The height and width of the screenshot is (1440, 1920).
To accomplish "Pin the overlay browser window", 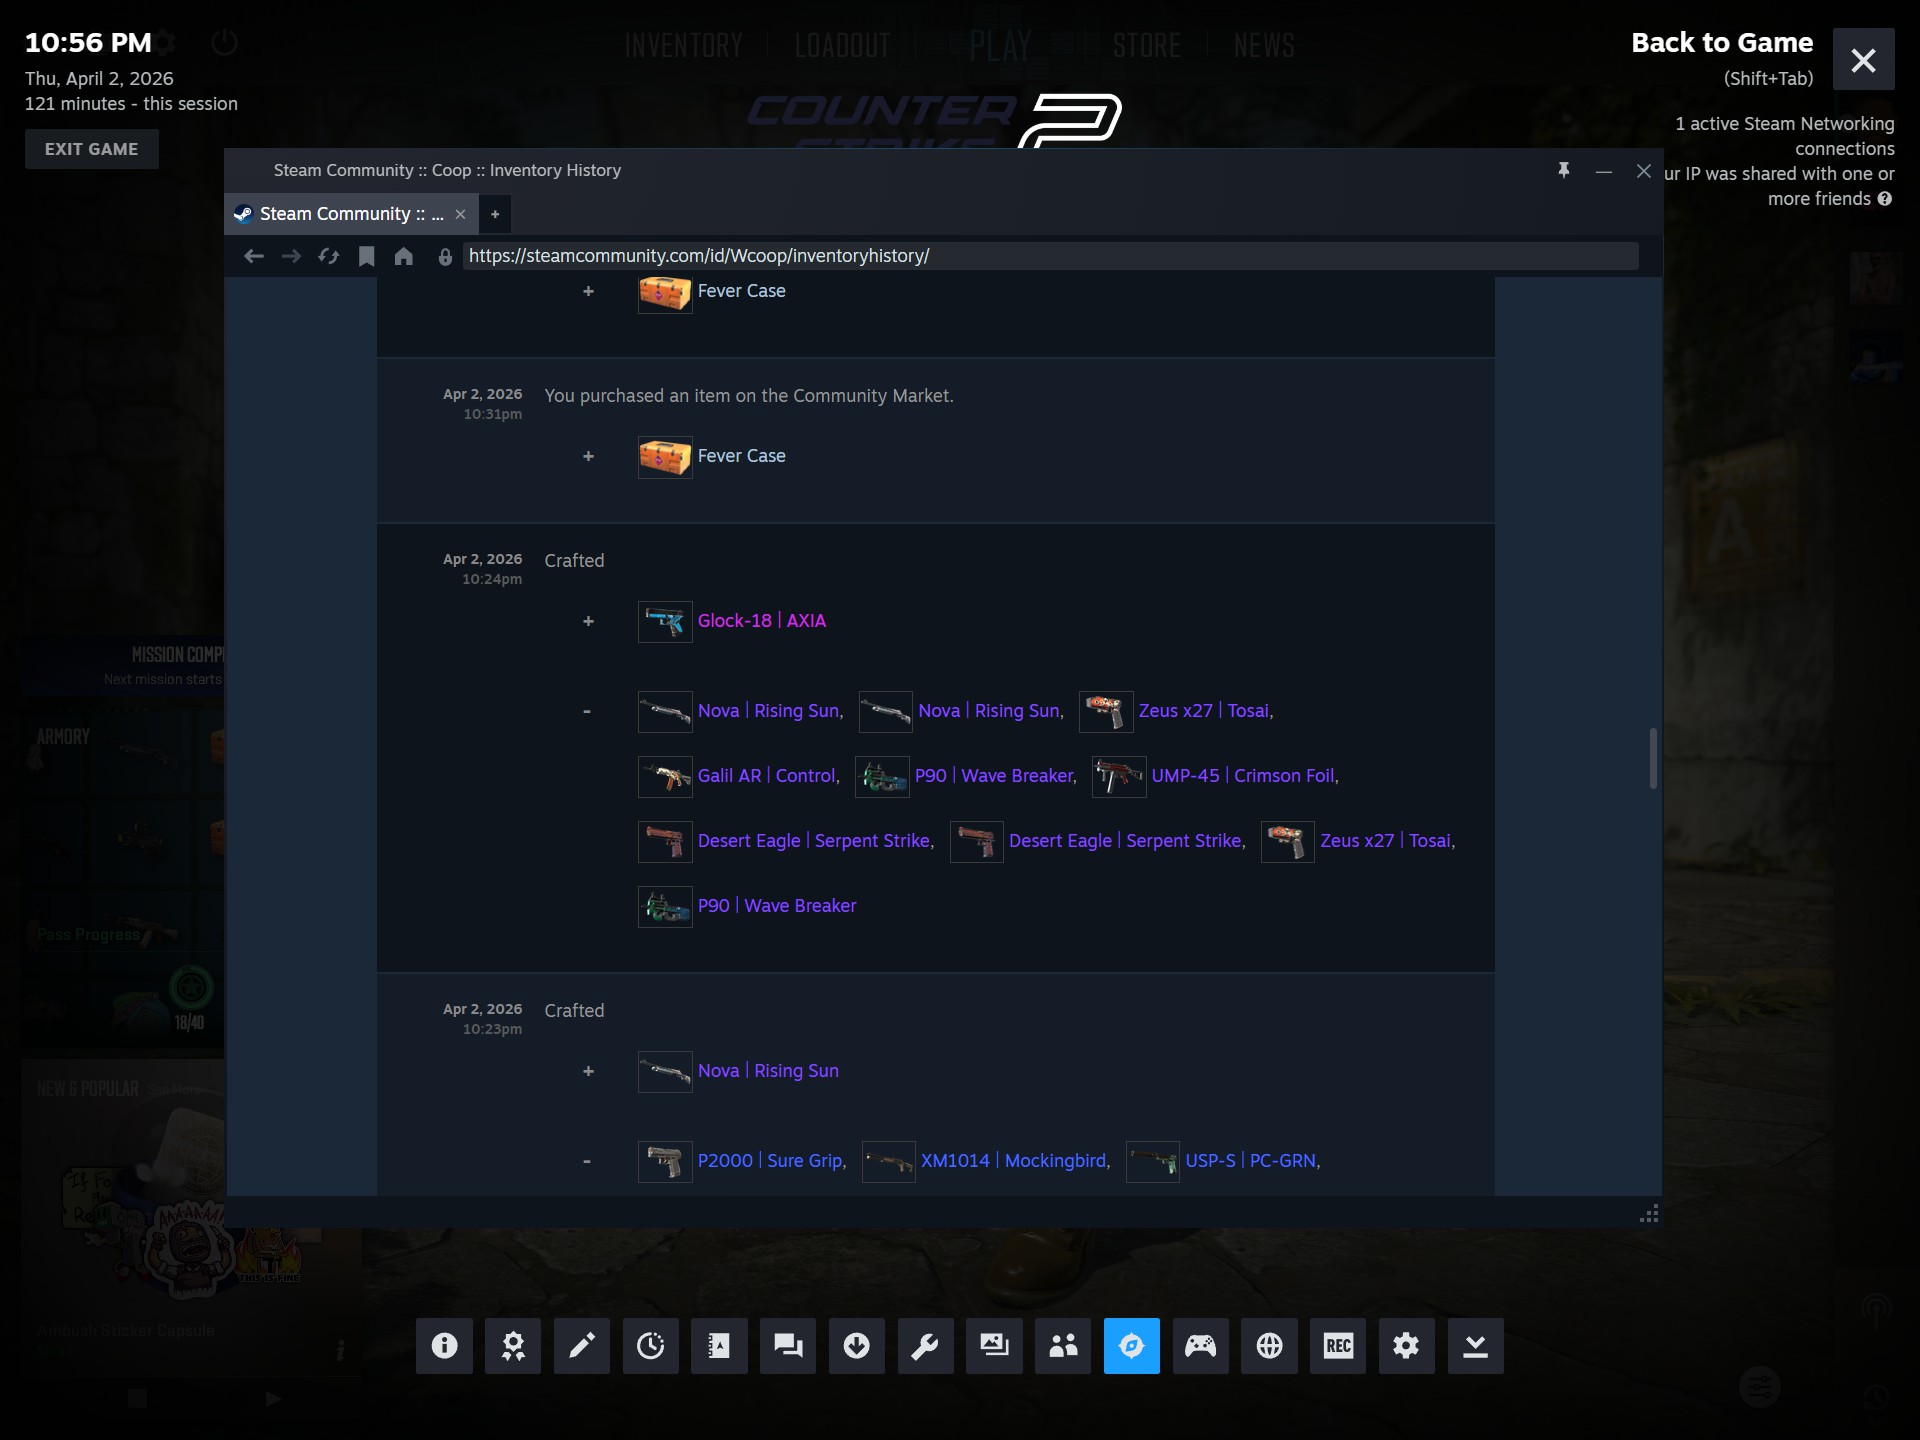I will (1564, 171).
